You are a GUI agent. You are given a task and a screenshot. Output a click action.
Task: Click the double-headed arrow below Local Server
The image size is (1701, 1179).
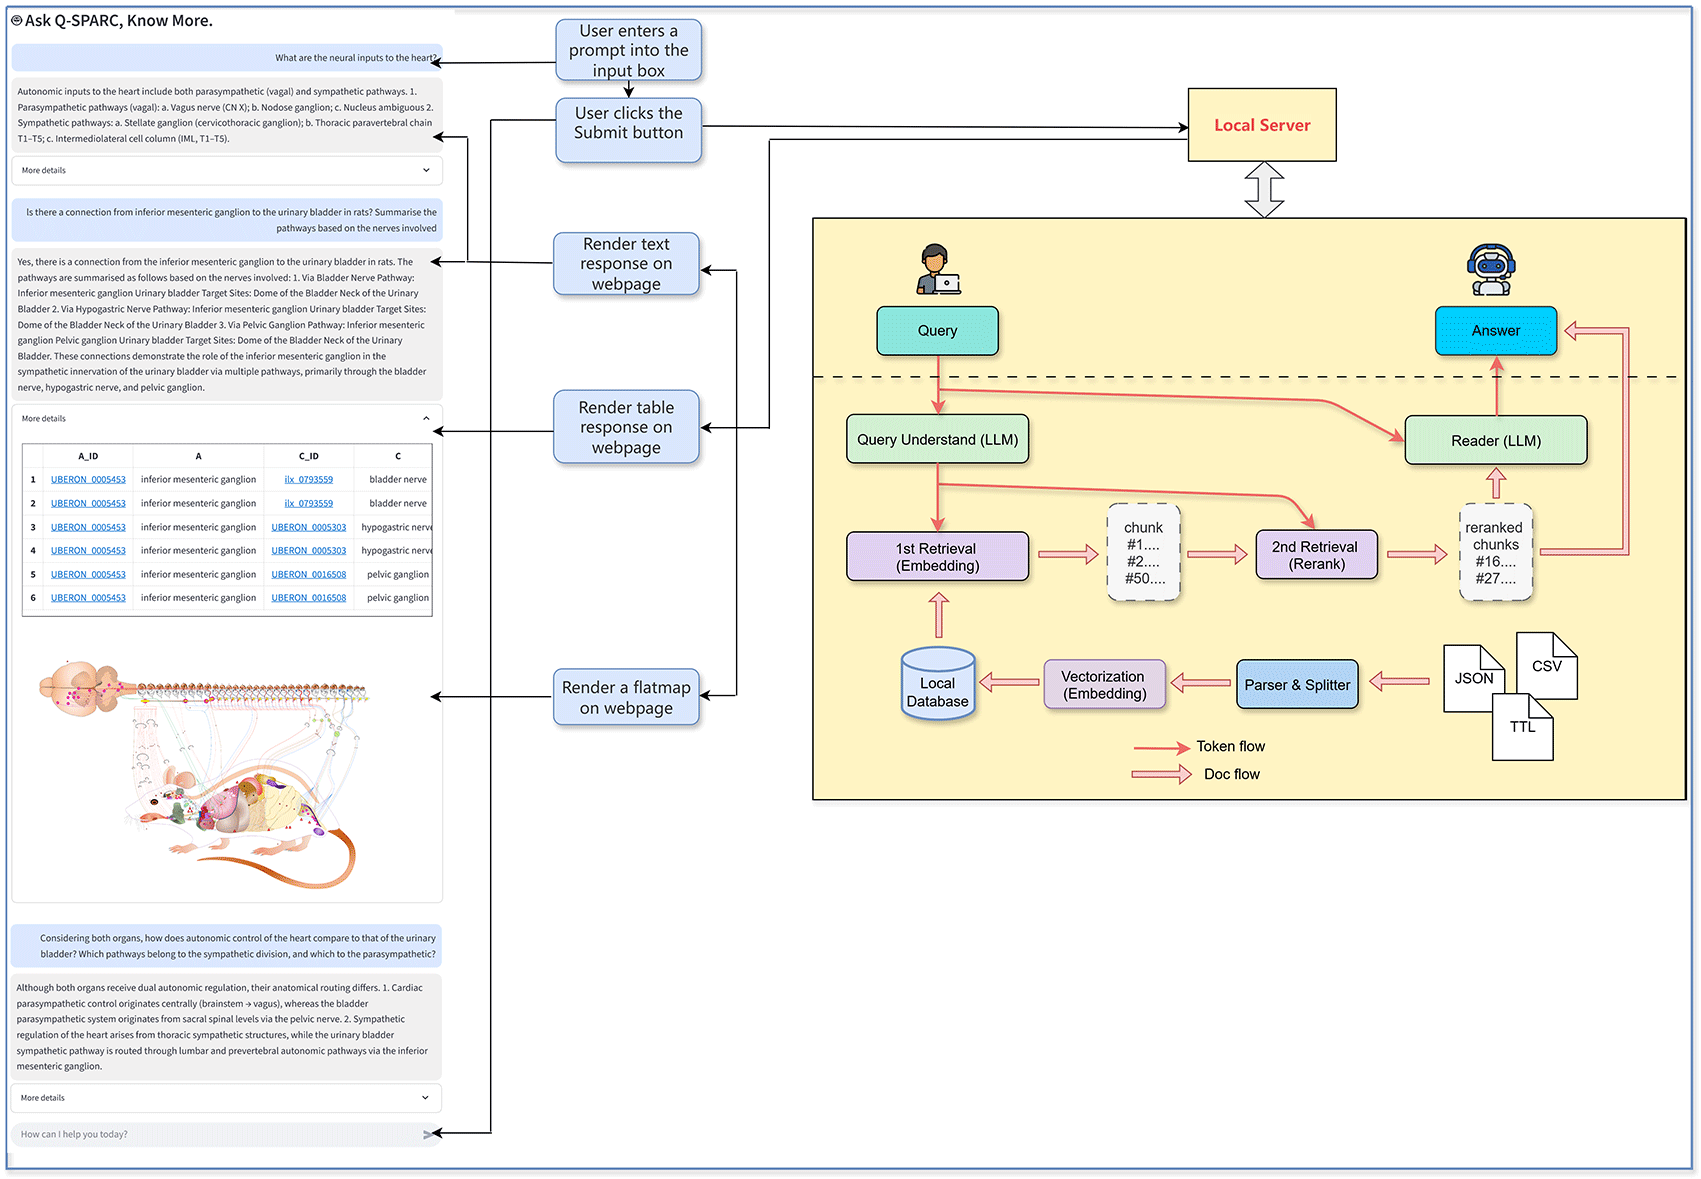click(1264, 189)
